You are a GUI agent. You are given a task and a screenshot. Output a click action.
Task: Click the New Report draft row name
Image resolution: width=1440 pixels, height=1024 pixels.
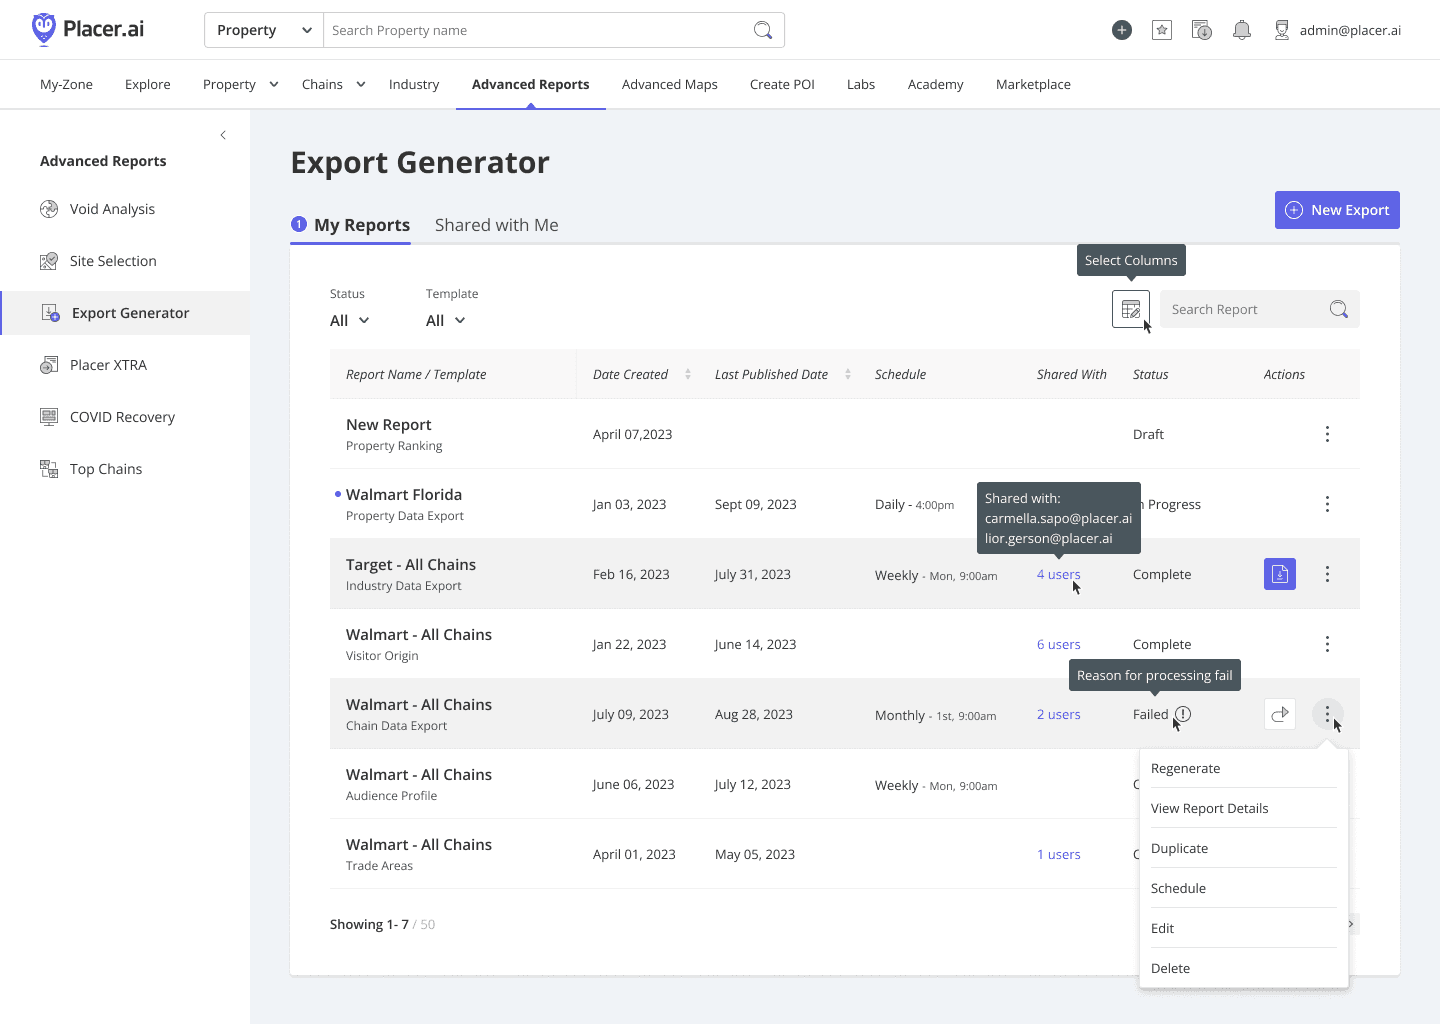(388, 424)
